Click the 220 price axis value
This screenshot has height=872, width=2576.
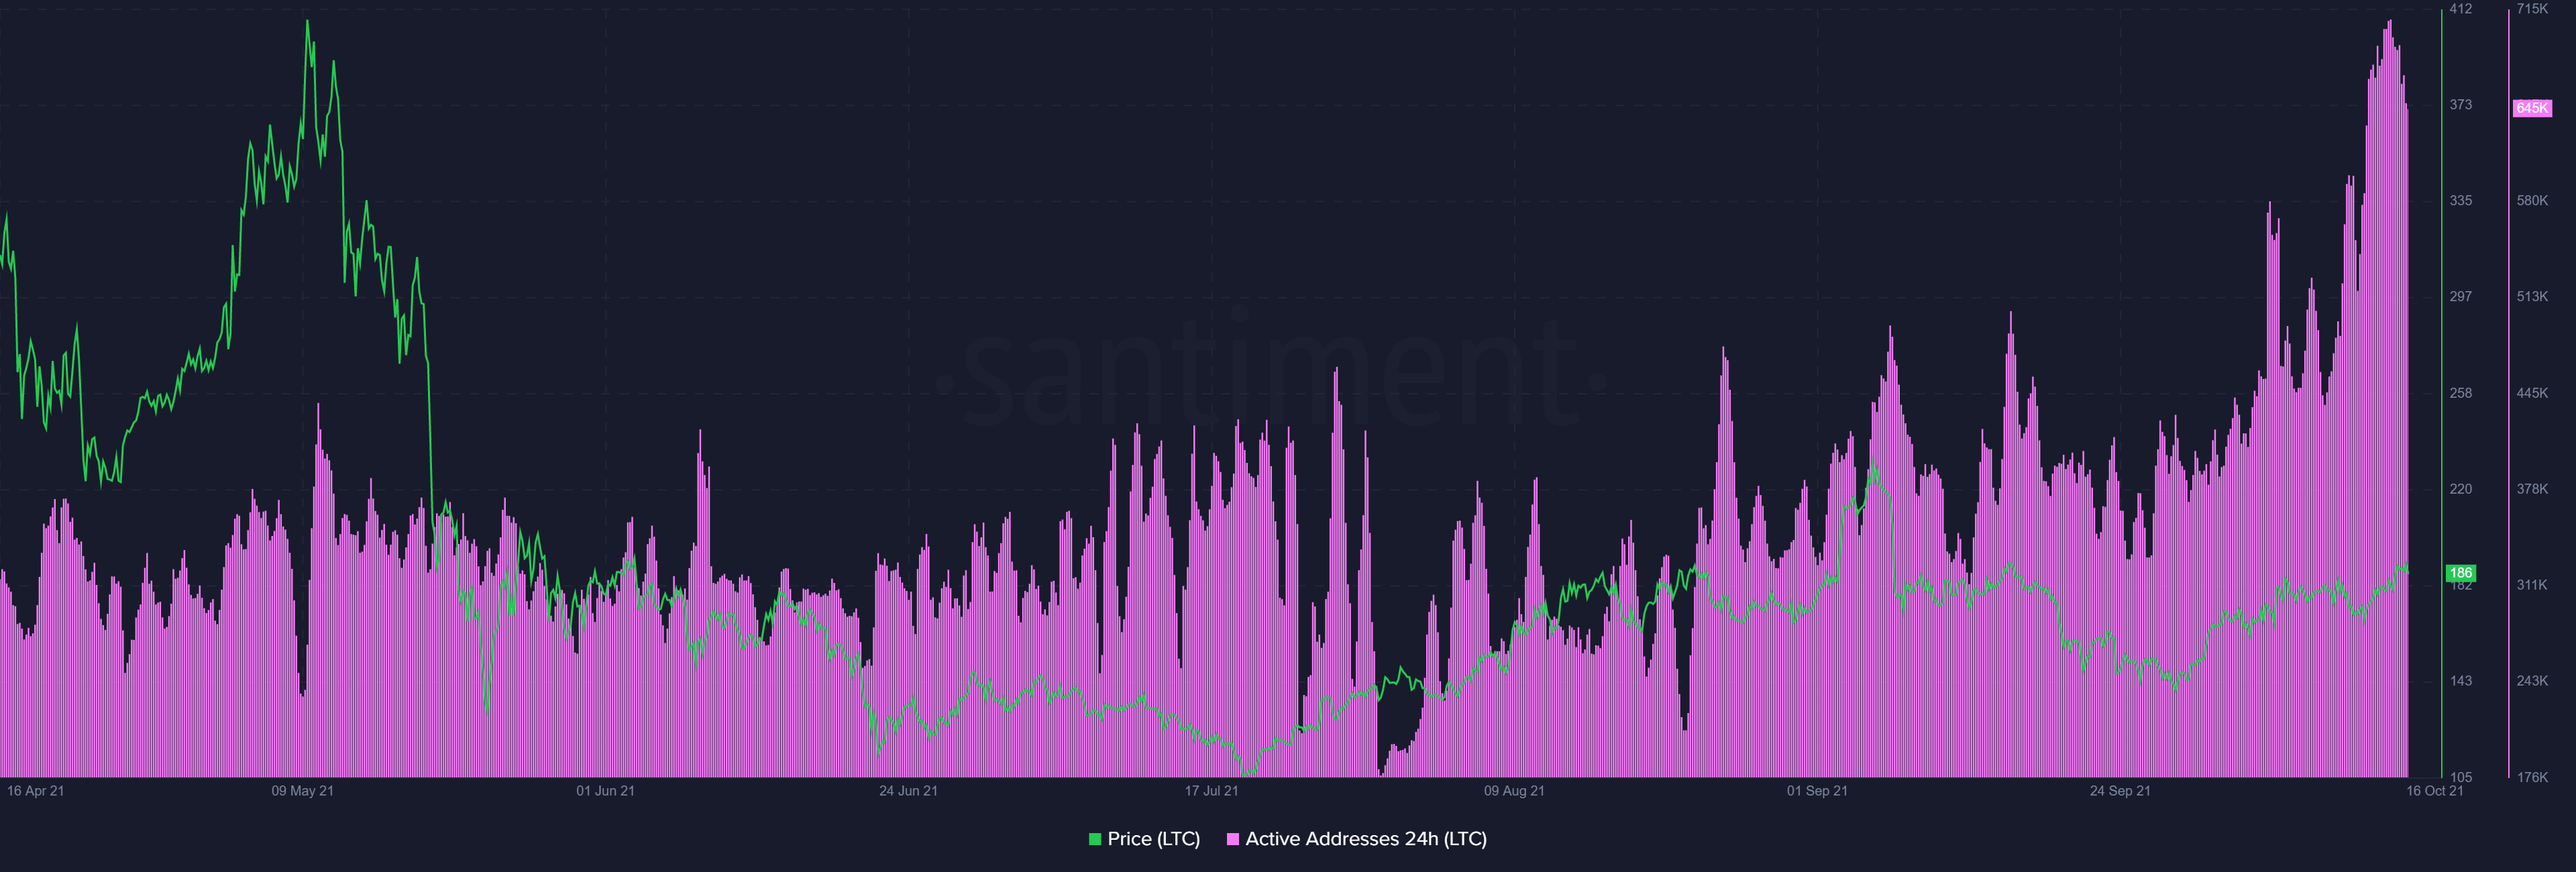coord(2460,489)
